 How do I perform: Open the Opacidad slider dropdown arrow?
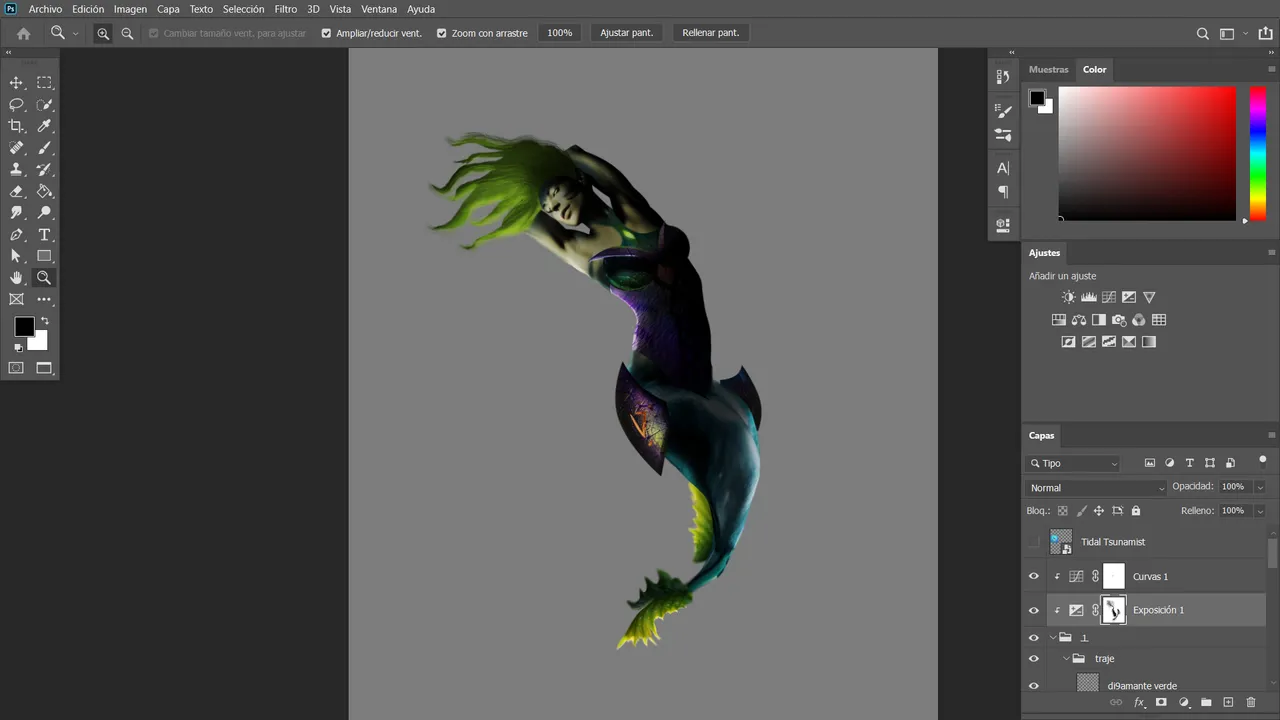tap(1260, 487)
